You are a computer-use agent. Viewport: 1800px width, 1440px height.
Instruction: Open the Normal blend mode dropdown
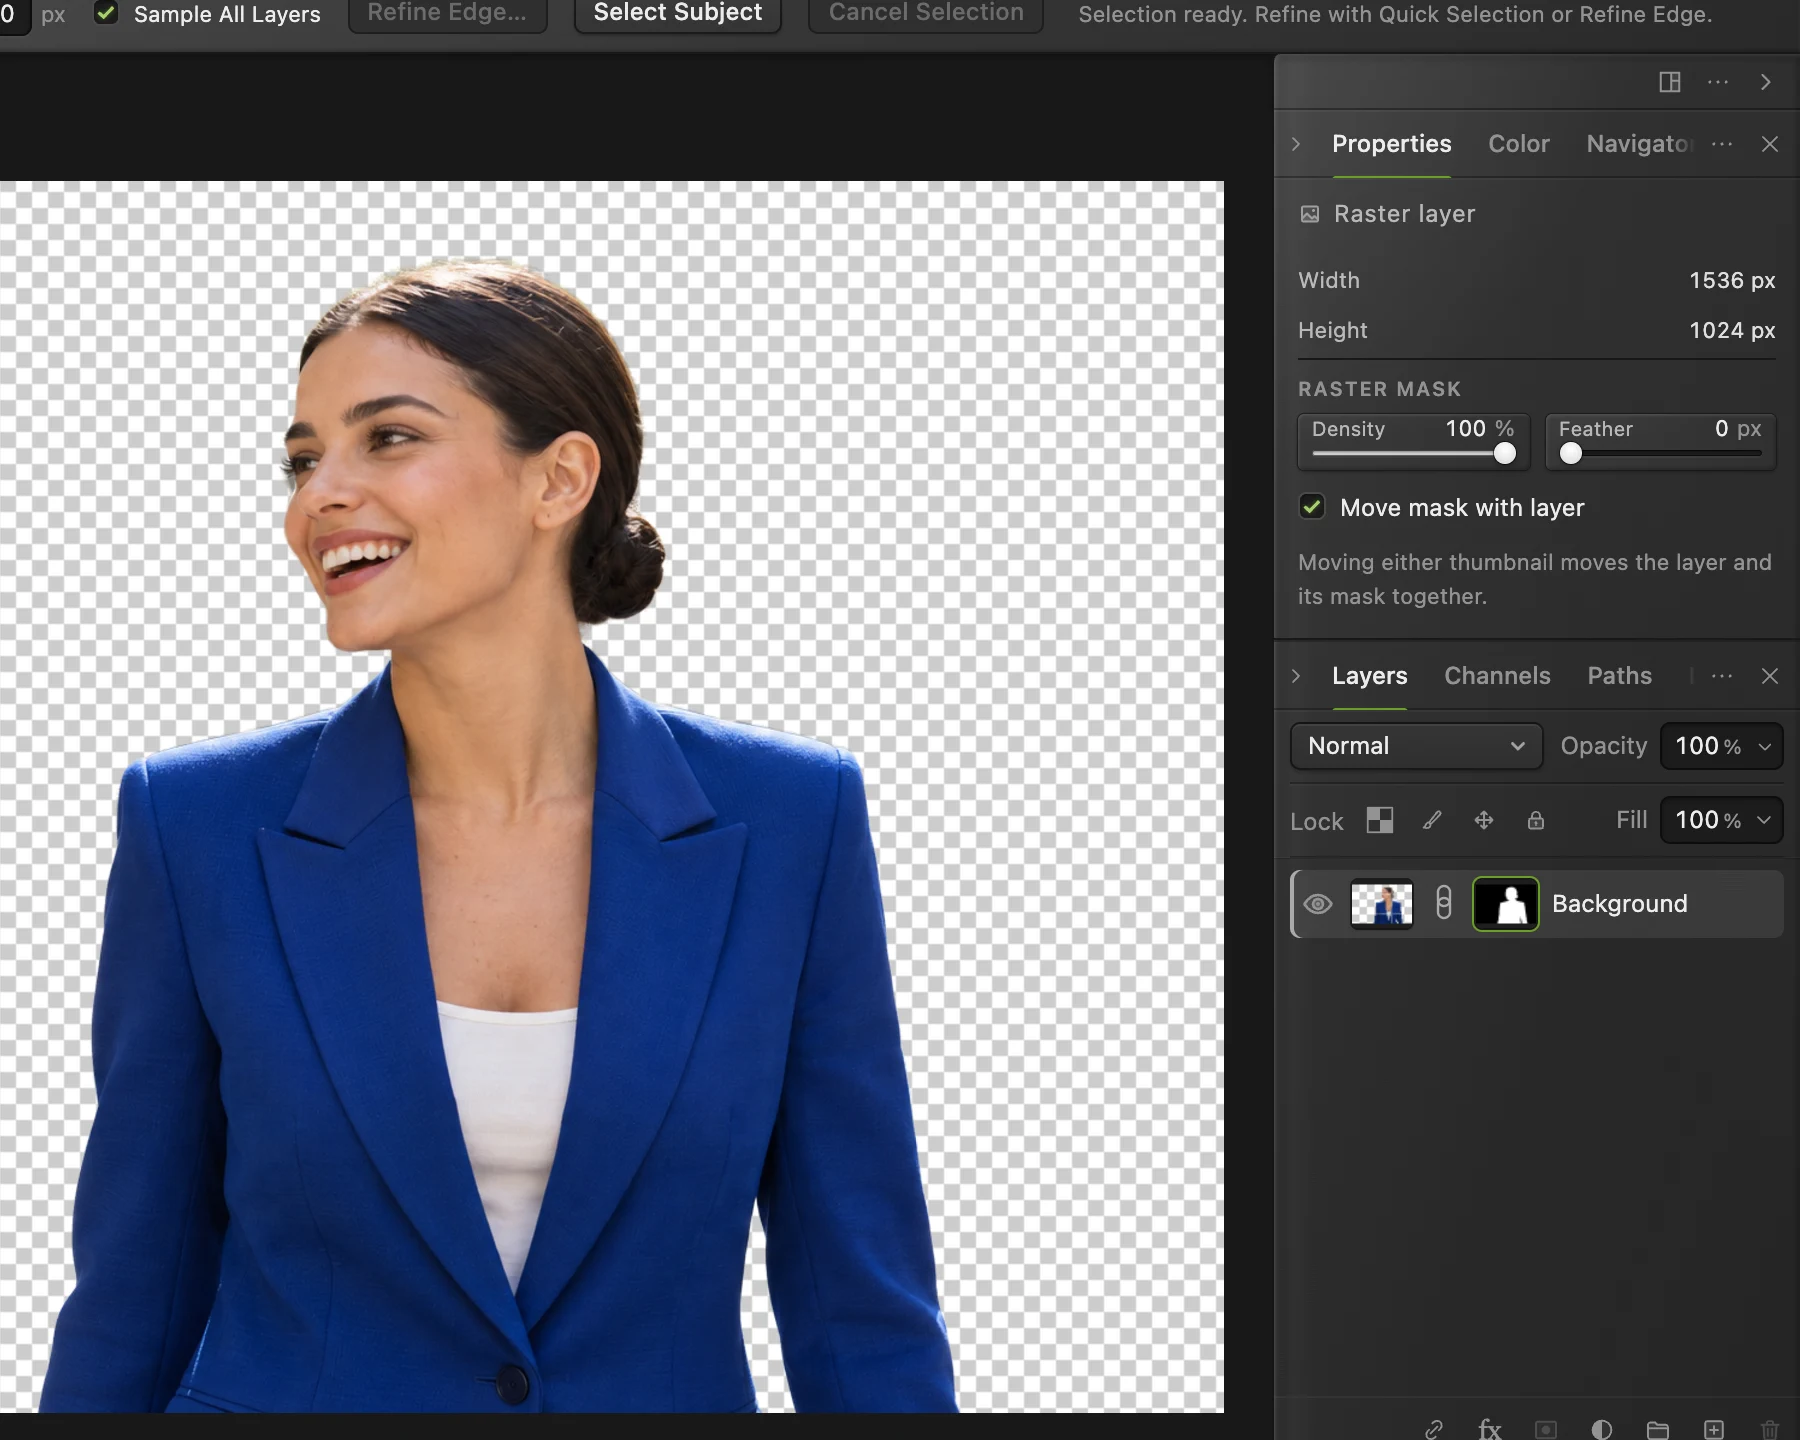click(1416, 746)
